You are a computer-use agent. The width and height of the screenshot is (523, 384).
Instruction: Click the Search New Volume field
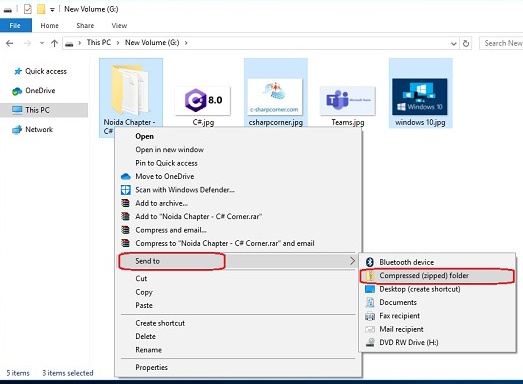pyautogui.click(x=501, y=43)
